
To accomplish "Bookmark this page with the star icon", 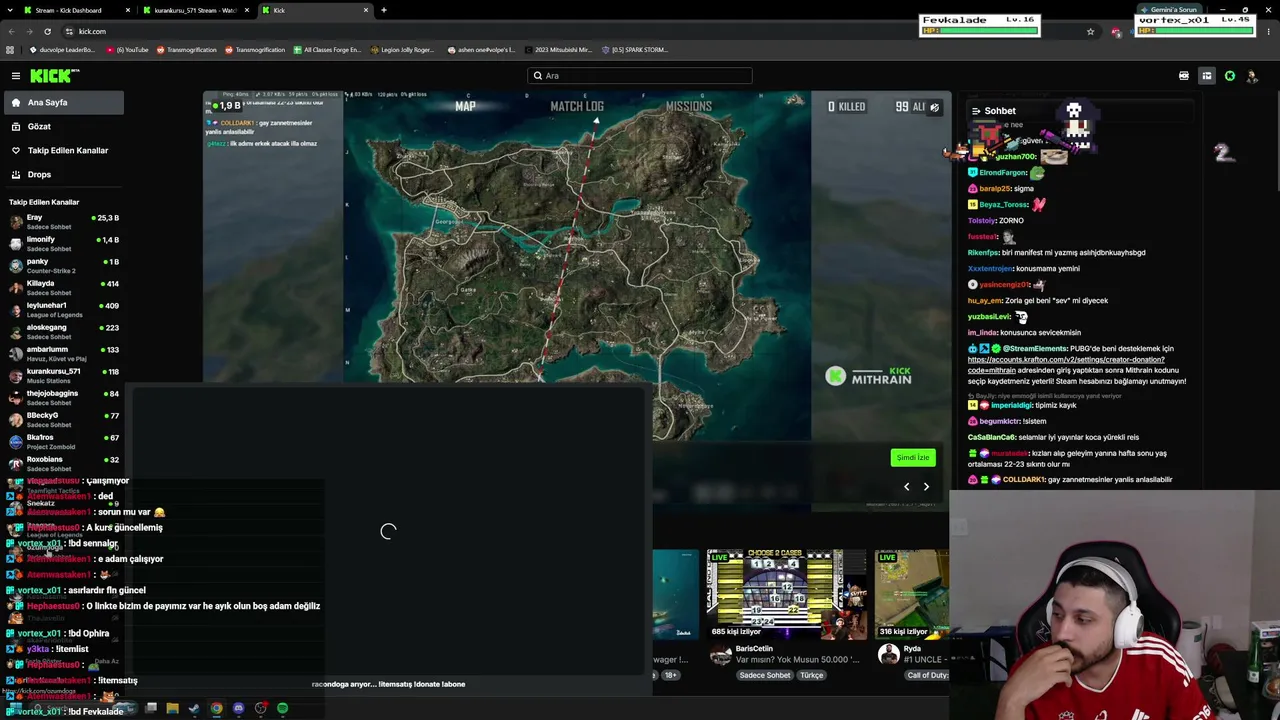I will (x=1090, y=31).
